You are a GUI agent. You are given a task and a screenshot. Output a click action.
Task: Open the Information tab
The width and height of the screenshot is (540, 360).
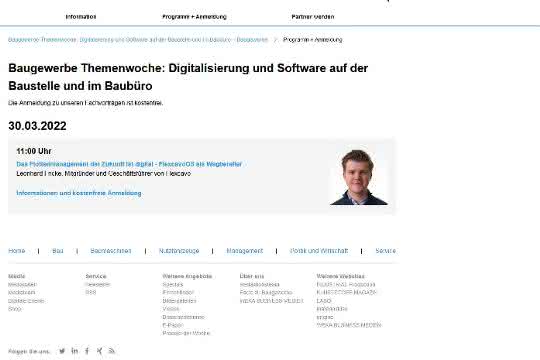point(81,17)
